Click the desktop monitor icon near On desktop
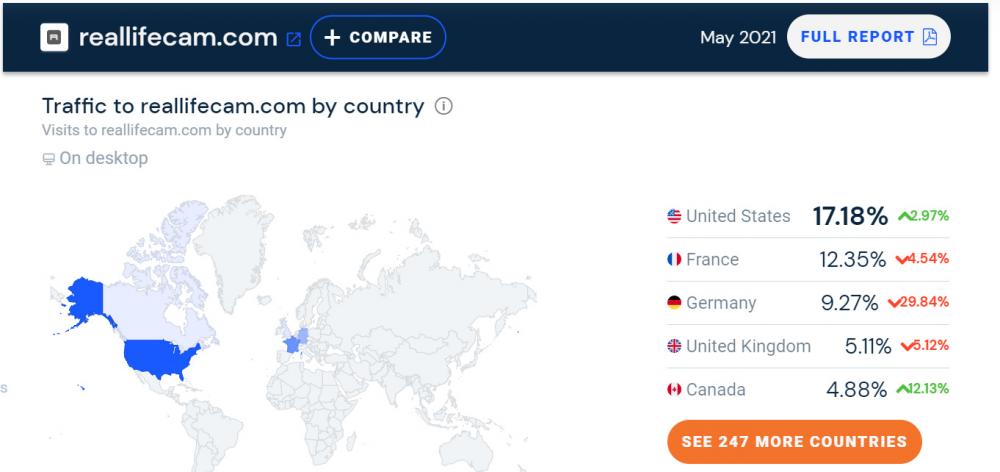Image resolution: width=1000 pixels, height=472 pixels. coord(49,159)
